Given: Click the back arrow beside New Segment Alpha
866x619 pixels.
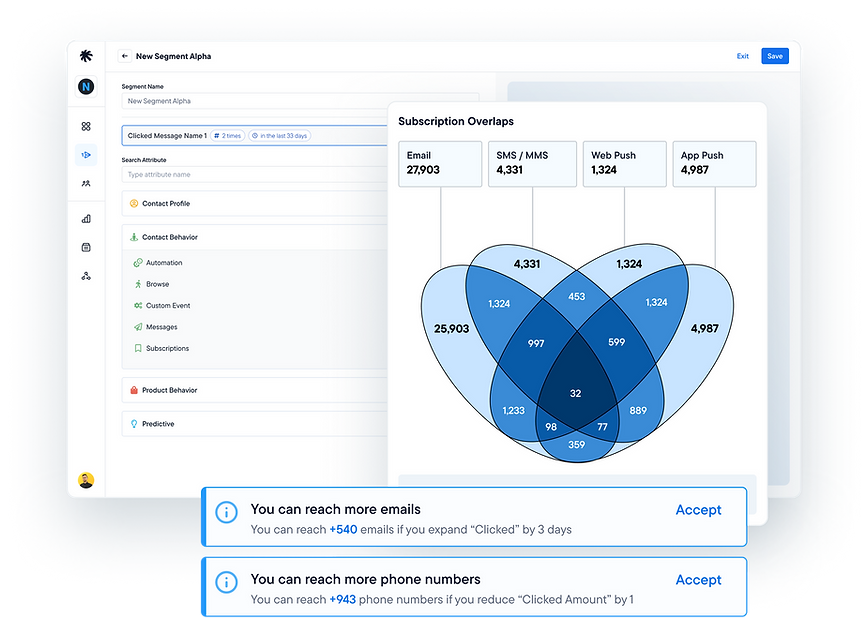Looking at the screenshot, I should (x=122, y=56).
